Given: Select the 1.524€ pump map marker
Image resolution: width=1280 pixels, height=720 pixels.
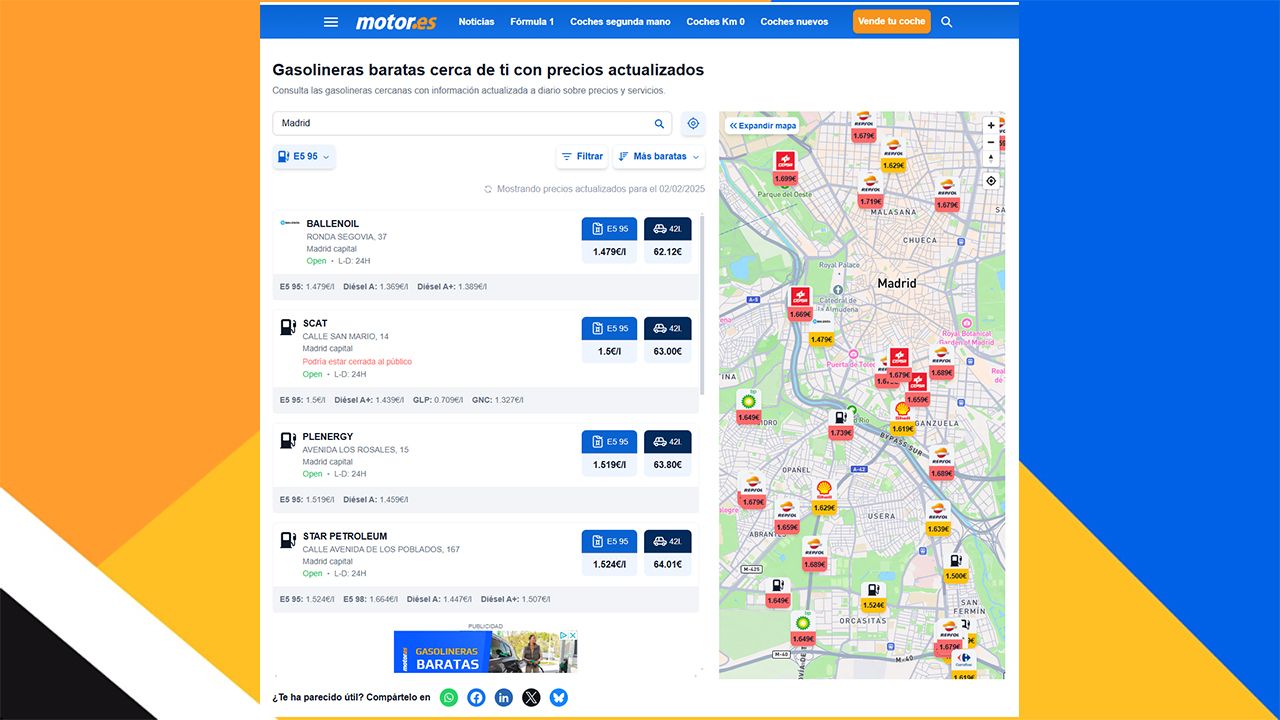Looking at the screenshot, I should 873,596.
